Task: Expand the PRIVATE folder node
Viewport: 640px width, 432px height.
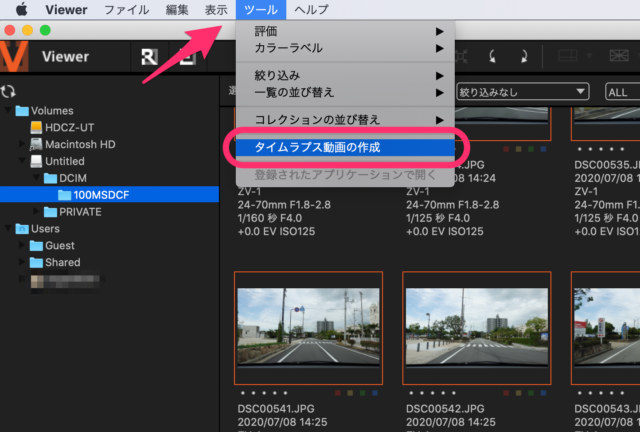Action: coord(36,211)
